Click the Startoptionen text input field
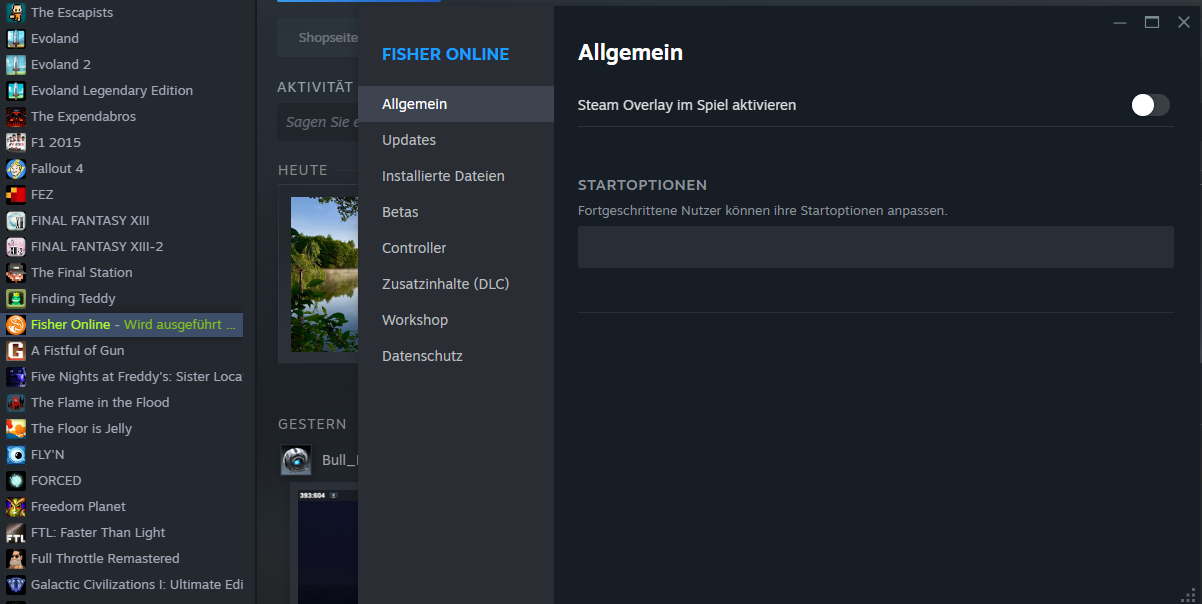The width and height of the screenshot is (1202, 604). 875,247
